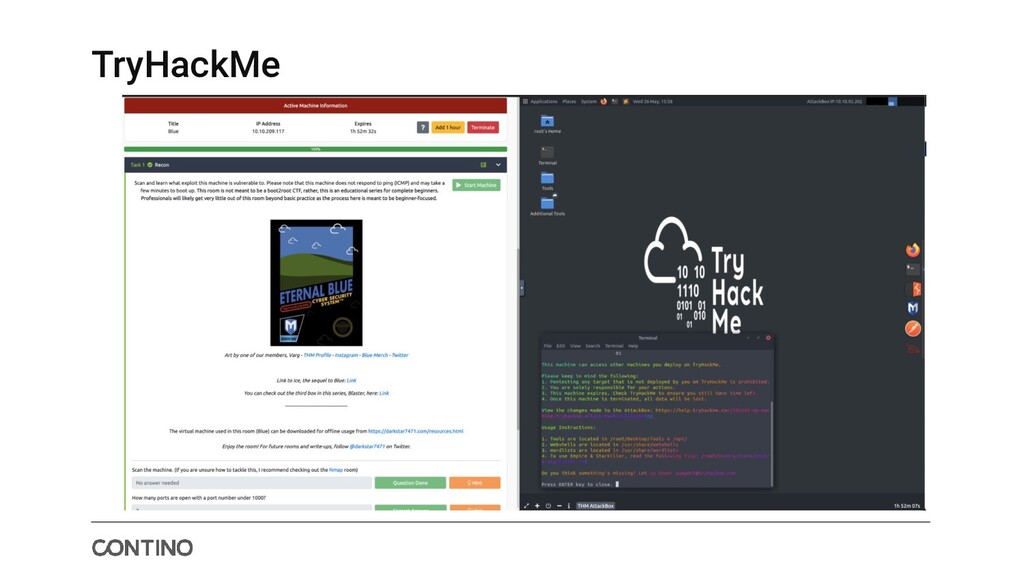Click the Add 1 hour button
Screen dimensions: 1024x576
(448, 127)
